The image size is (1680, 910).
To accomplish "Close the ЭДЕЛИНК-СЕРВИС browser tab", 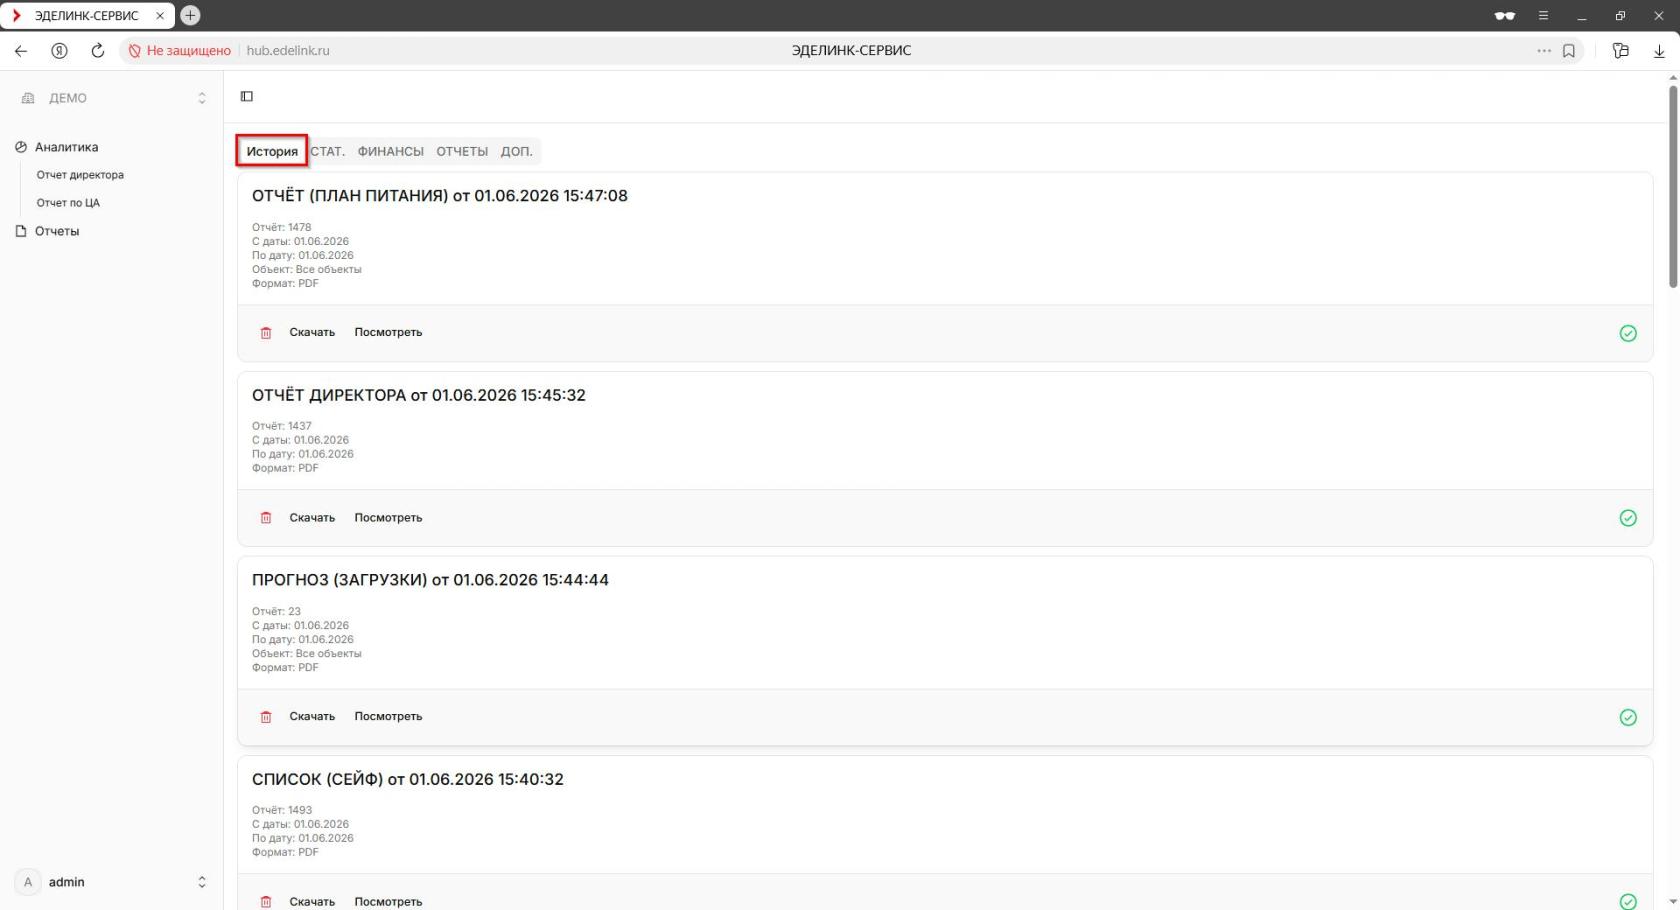I will (x=160, y=15).
